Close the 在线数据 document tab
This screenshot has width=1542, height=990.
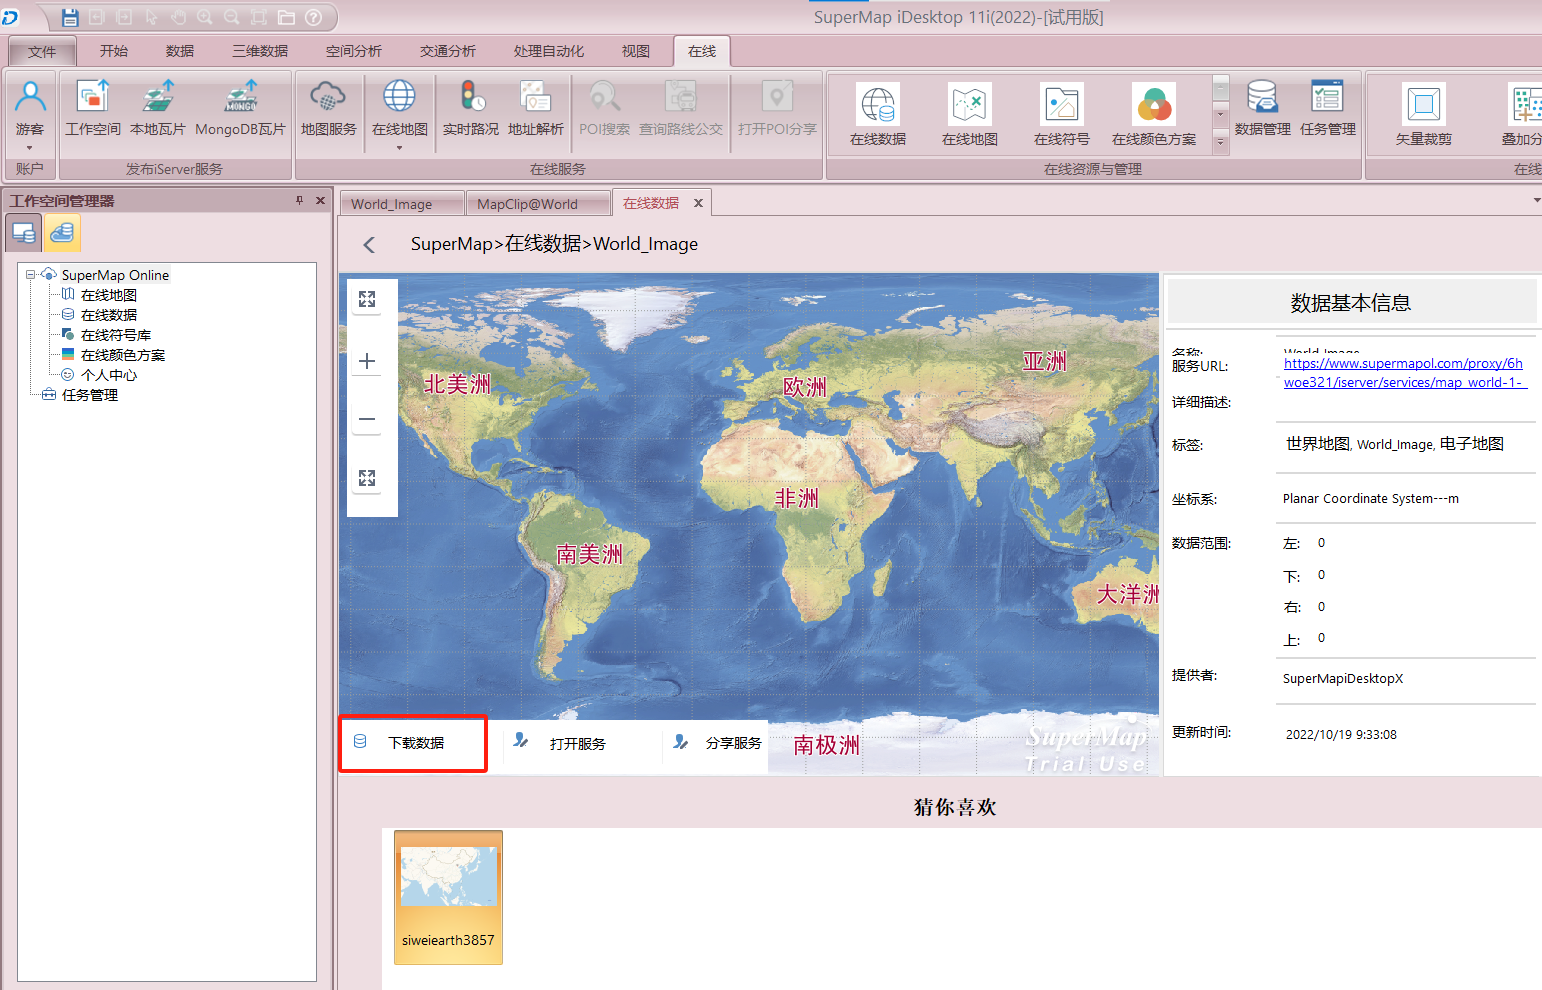coord(698,203)
